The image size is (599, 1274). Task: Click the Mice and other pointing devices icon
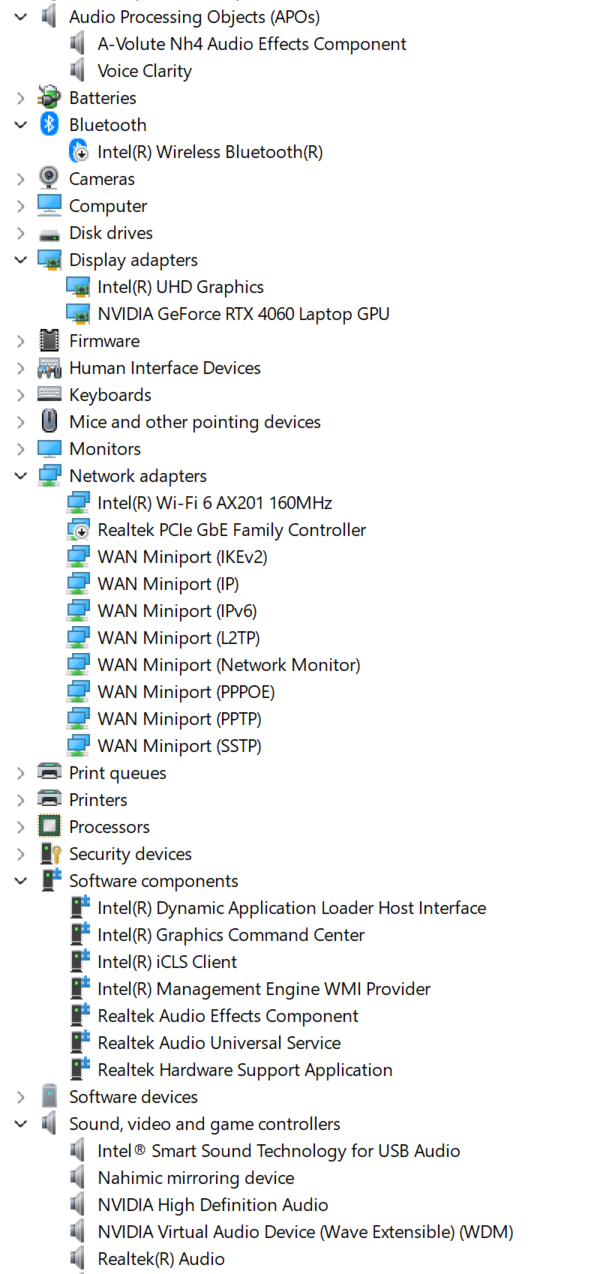pyautogui.click(x=49, y=422)
